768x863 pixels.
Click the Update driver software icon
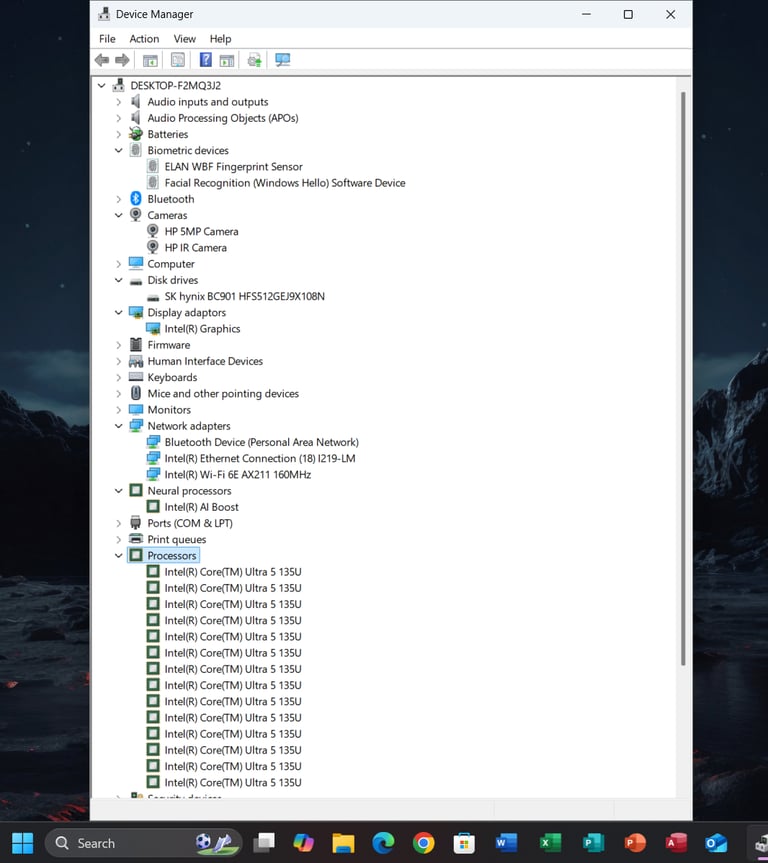(x=254, y=60)
